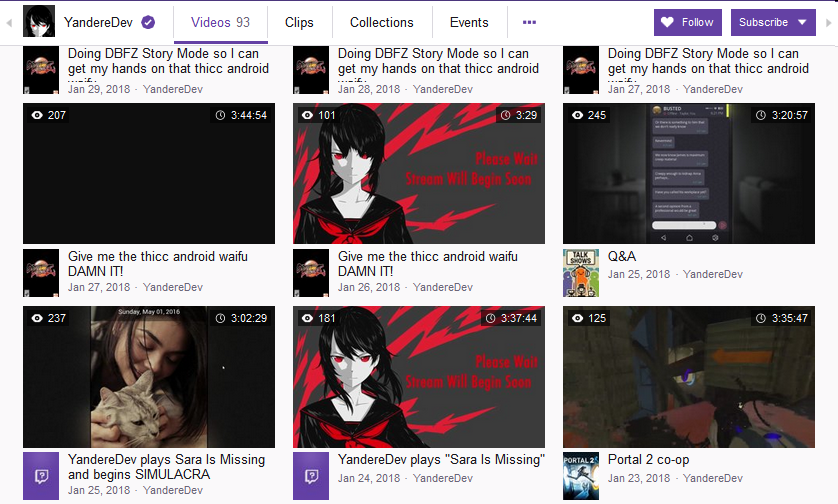Open Jan 27 Doing DBFZ Story Mode title
Screen dimensions: 838x504
708,61
